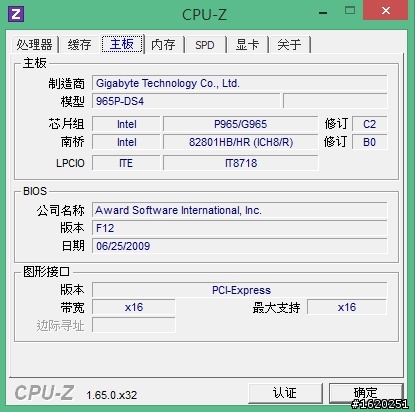The height and width of the screenshot is (412, 415).
Task: Click southbridge value 82801HB/HR (ICH8/R)
Action: 241,142
